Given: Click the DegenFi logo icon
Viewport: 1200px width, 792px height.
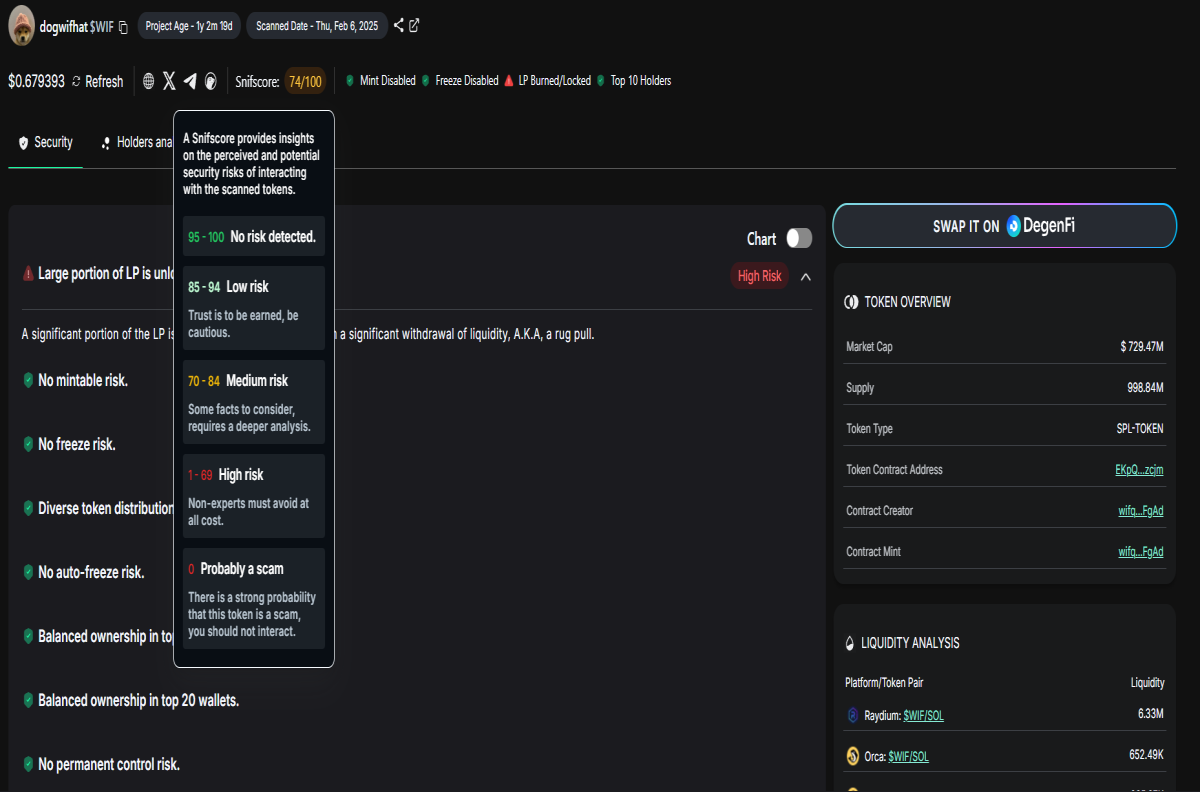Looking at the screenshot, I should (1014, 226).
